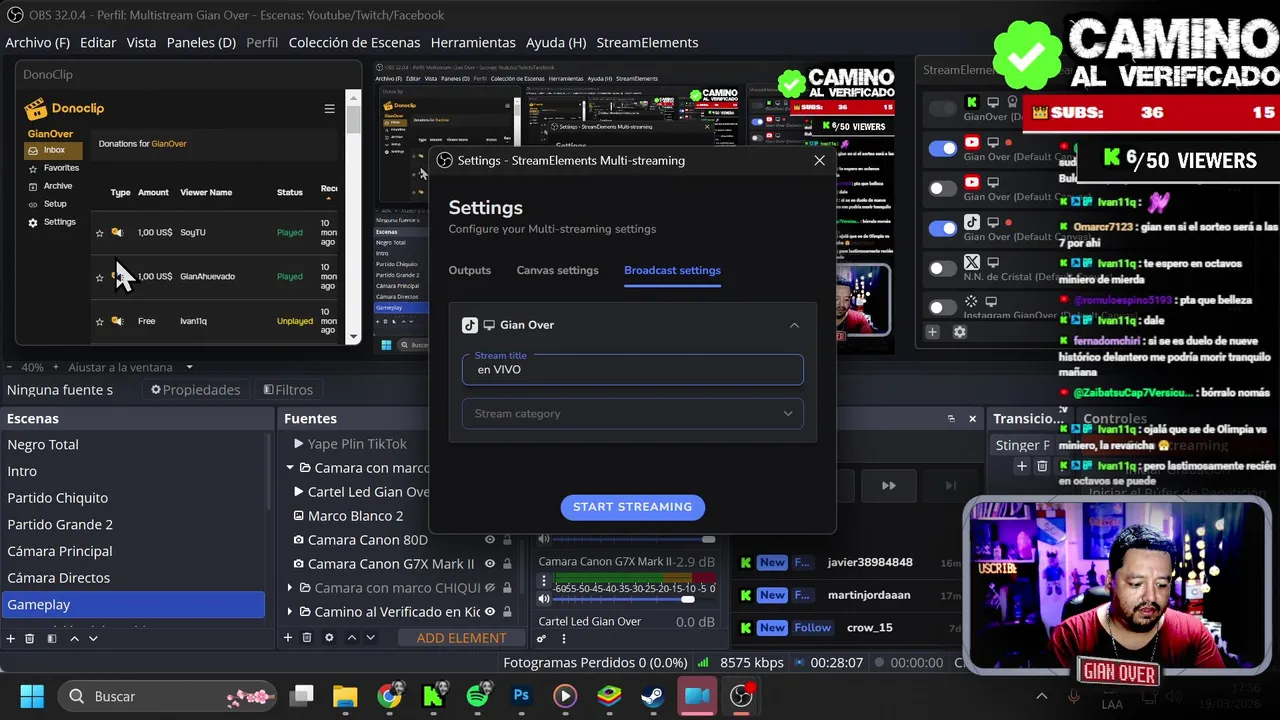Open the Paneles menu

[201, 43]
